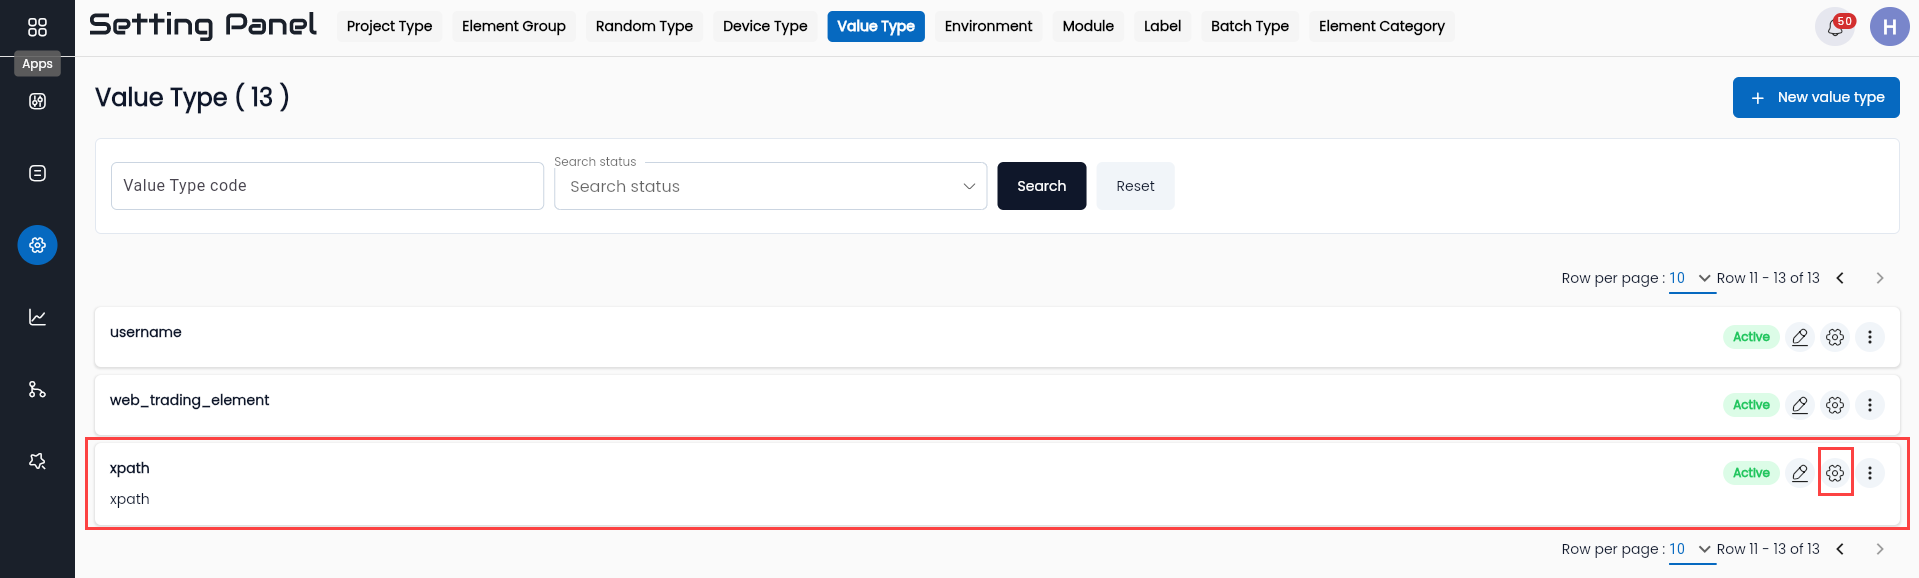Image resolution: width=1919 pixels, height=578 pixels.
Task: Open more options for web_trading_element row
Action: 1870,405
